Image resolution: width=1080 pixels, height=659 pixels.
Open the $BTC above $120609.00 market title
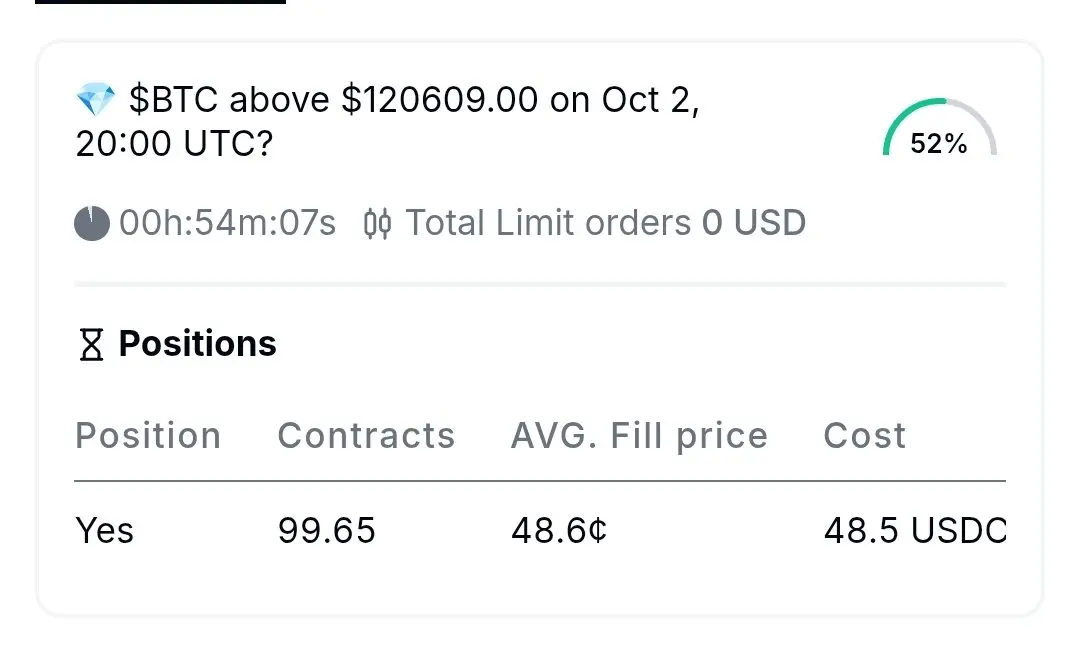[x=414, y=100]
